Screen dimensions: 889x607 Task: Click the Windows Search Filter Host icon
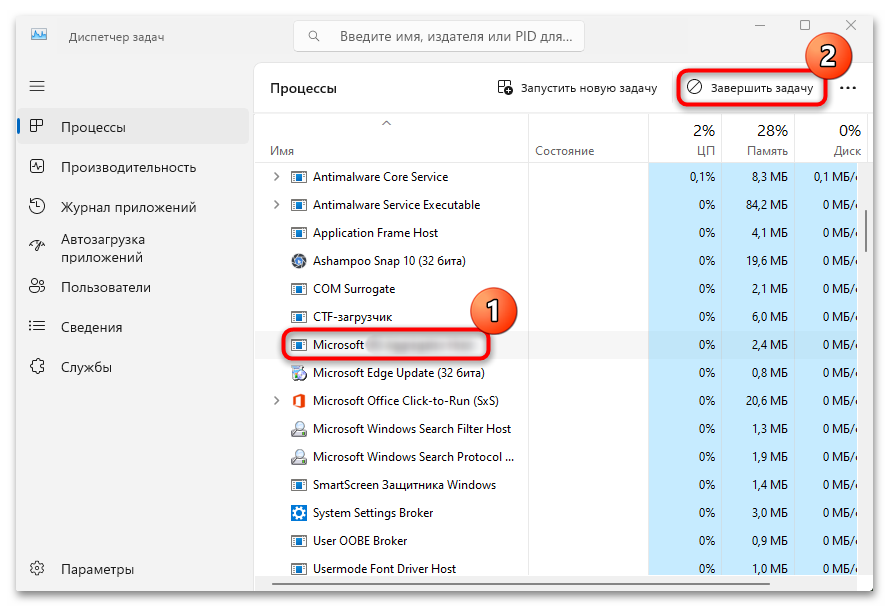click(298, 429)
